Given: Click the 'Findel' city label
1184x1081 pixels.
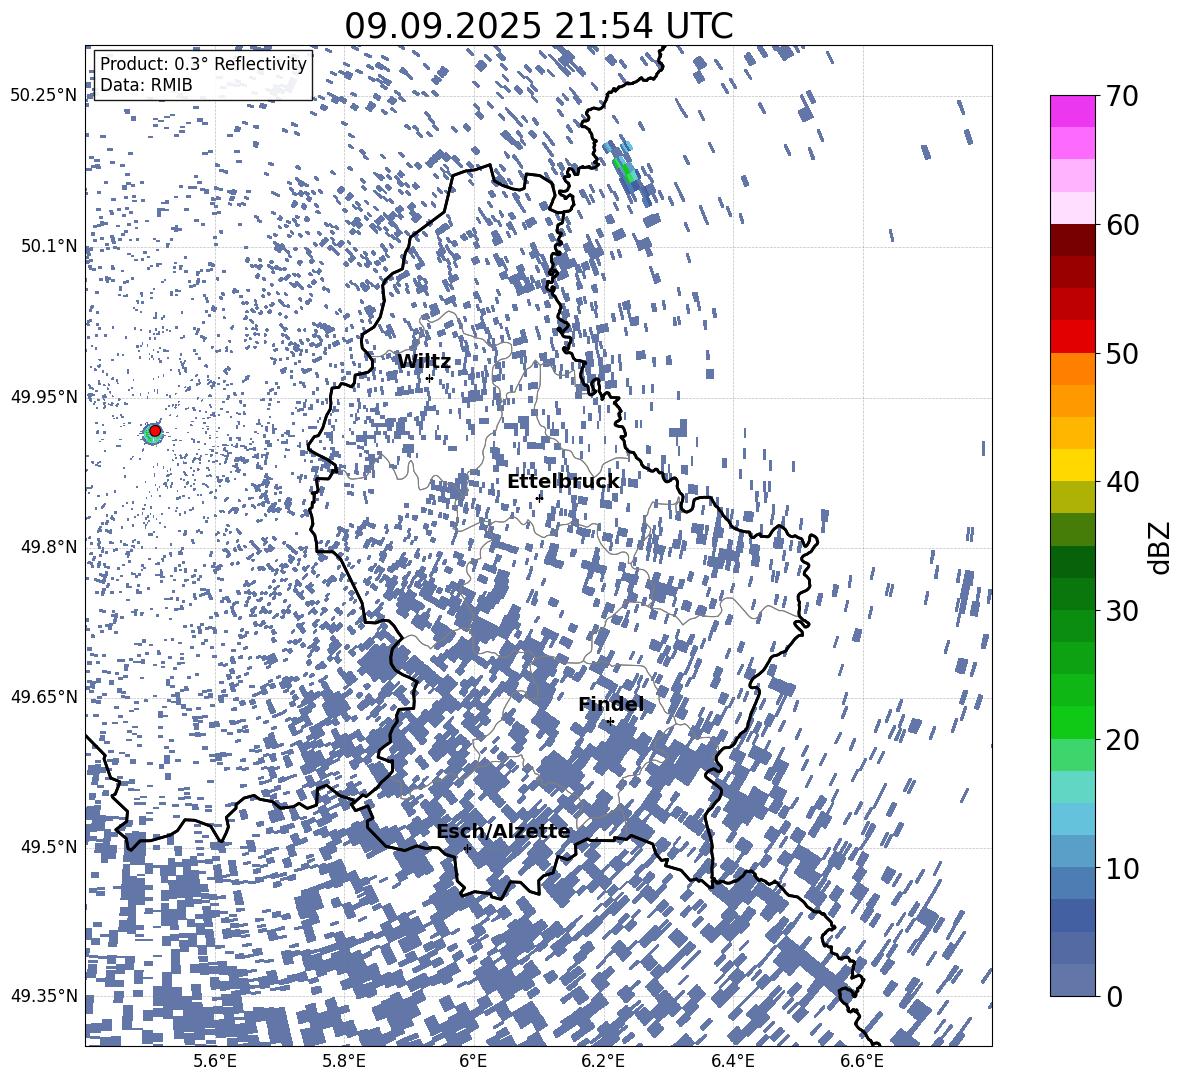Looking at the screenshot, I should pos(611,704).
